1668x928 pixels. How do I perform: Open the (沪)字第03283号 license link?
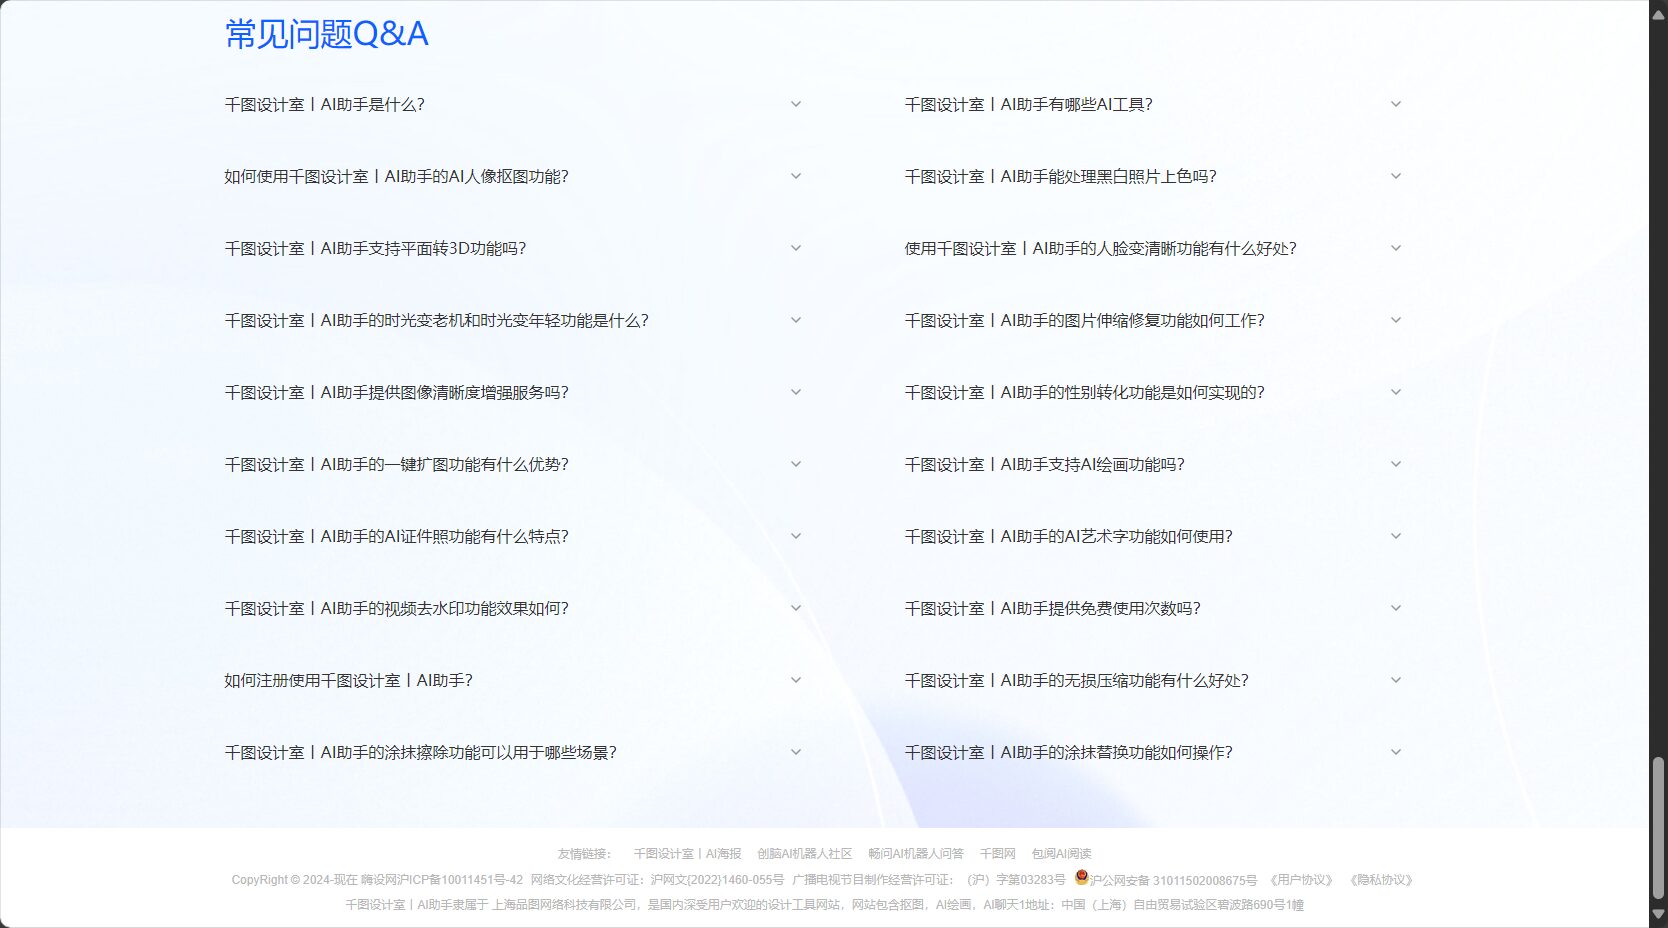(1016, 880)
